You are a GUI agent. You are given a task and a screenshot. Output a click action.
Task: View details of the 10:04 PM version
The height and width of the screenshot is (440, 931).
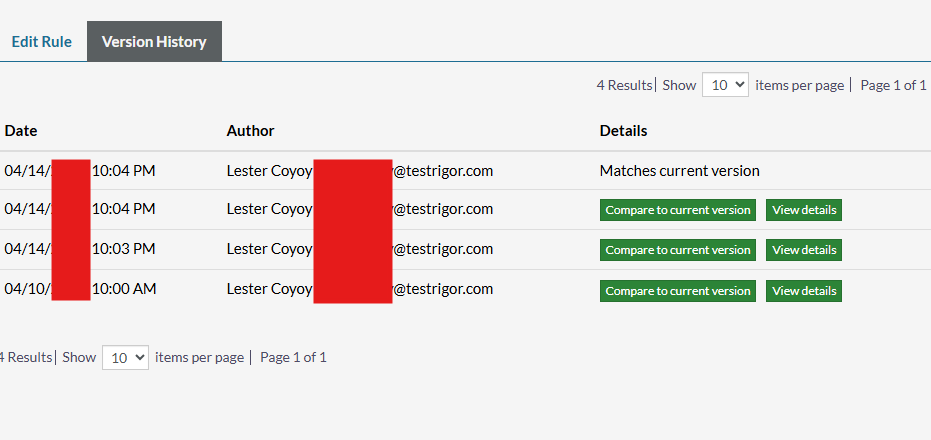(x=804, y=210)
